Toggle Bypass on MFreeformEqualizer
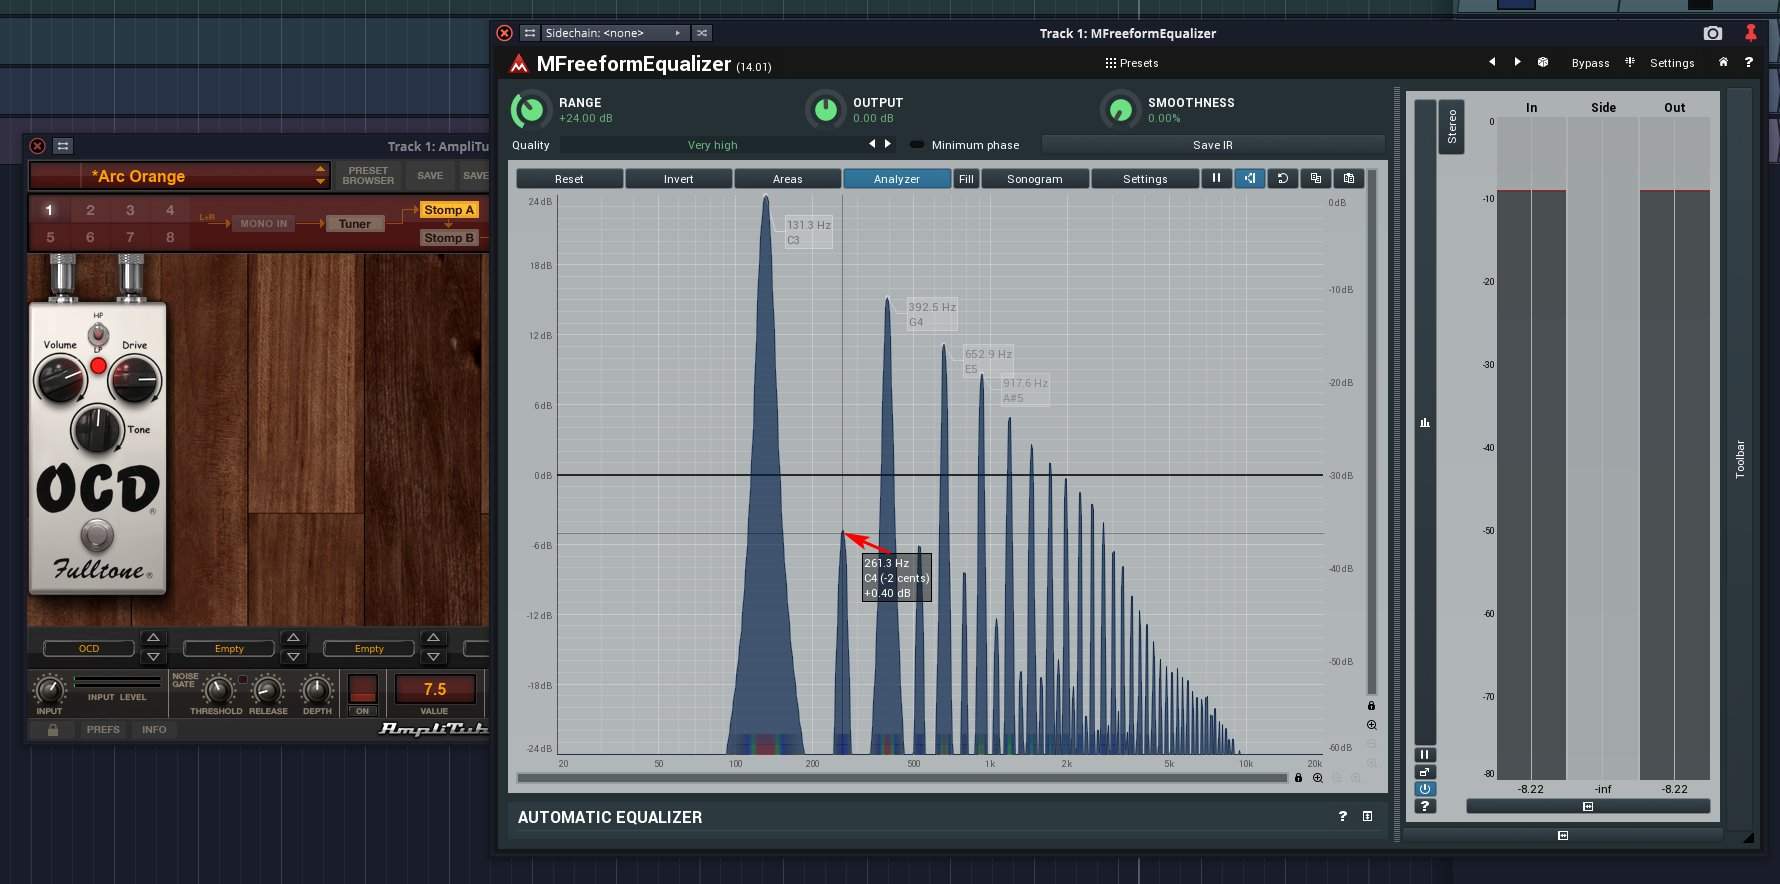 1590,63
